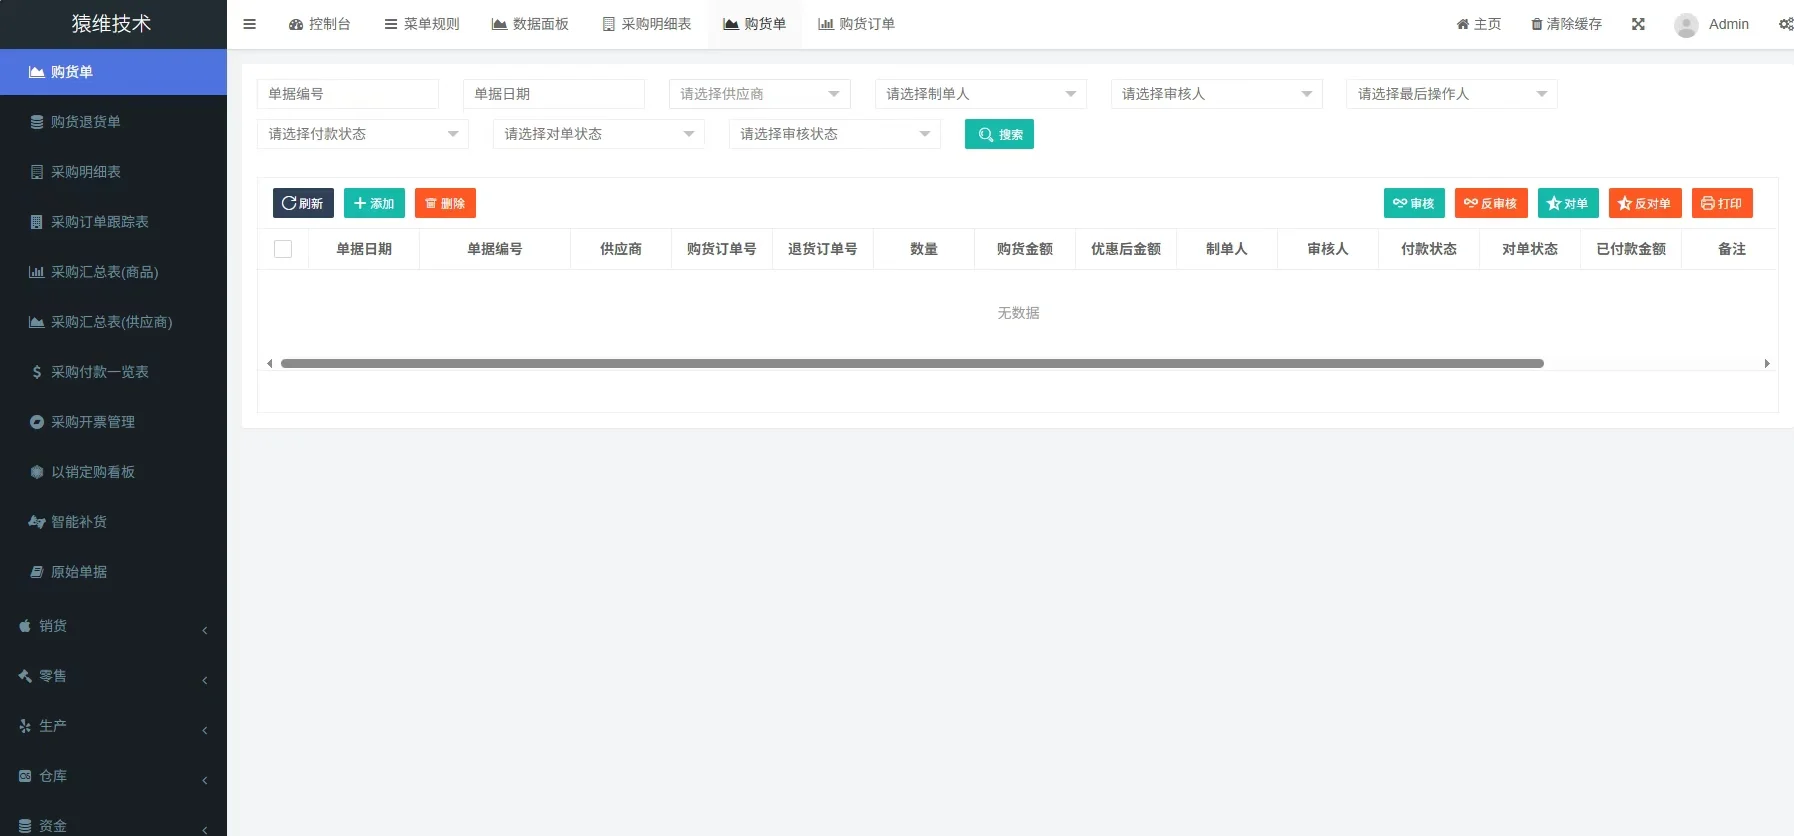Viewport: 1794px width, 836px height.
Task: Open 采购汇总表(商品) in the sidebar
Action: (114, 272)
